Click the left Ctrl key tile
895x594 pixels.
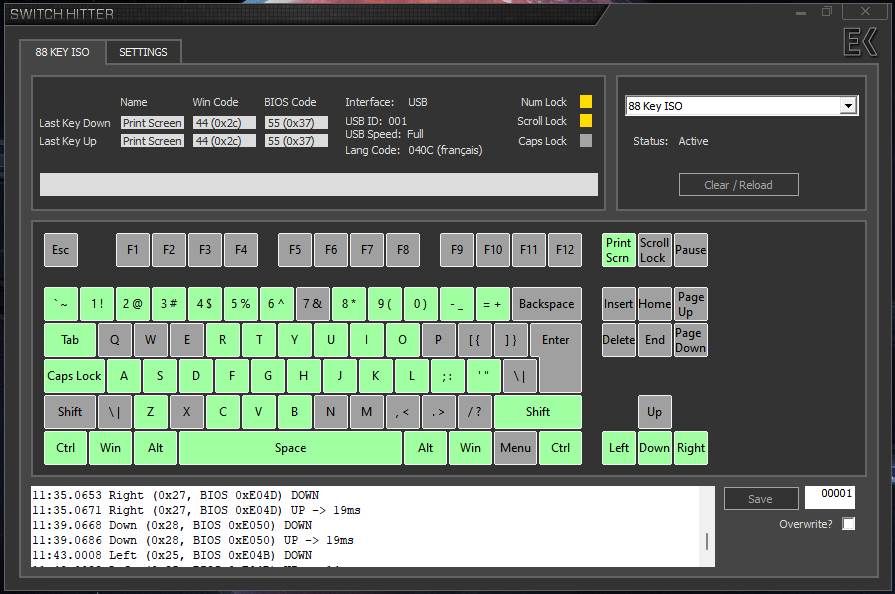(x=66, y=448)
